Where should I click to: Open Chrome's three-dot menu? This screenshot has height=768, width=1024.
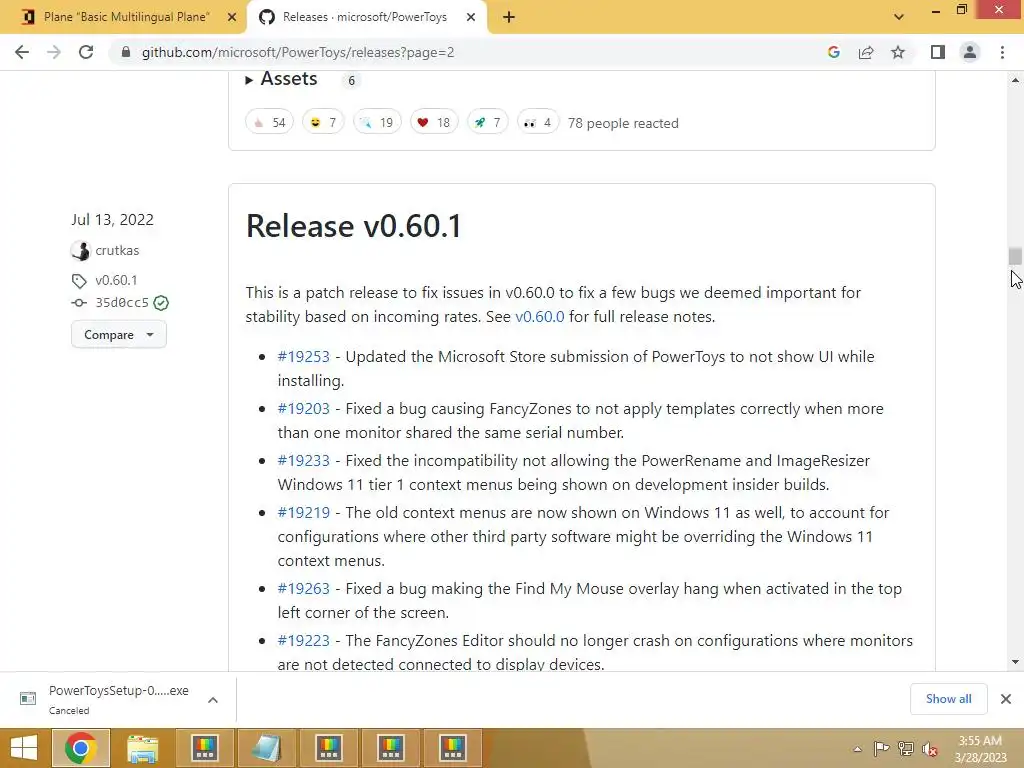[1002, 52]
